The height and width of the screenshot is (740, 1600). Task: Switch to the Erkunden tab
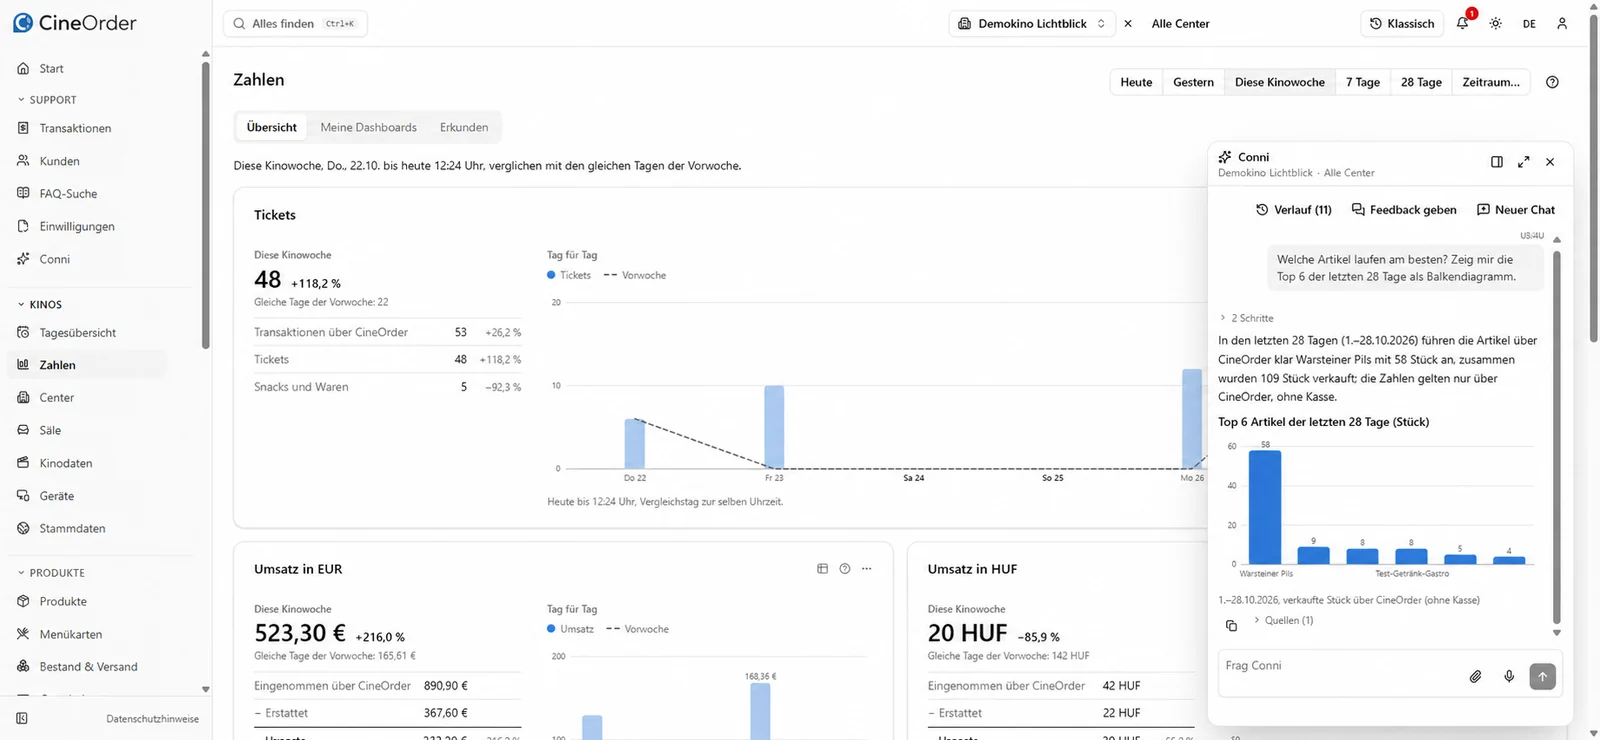464,127
